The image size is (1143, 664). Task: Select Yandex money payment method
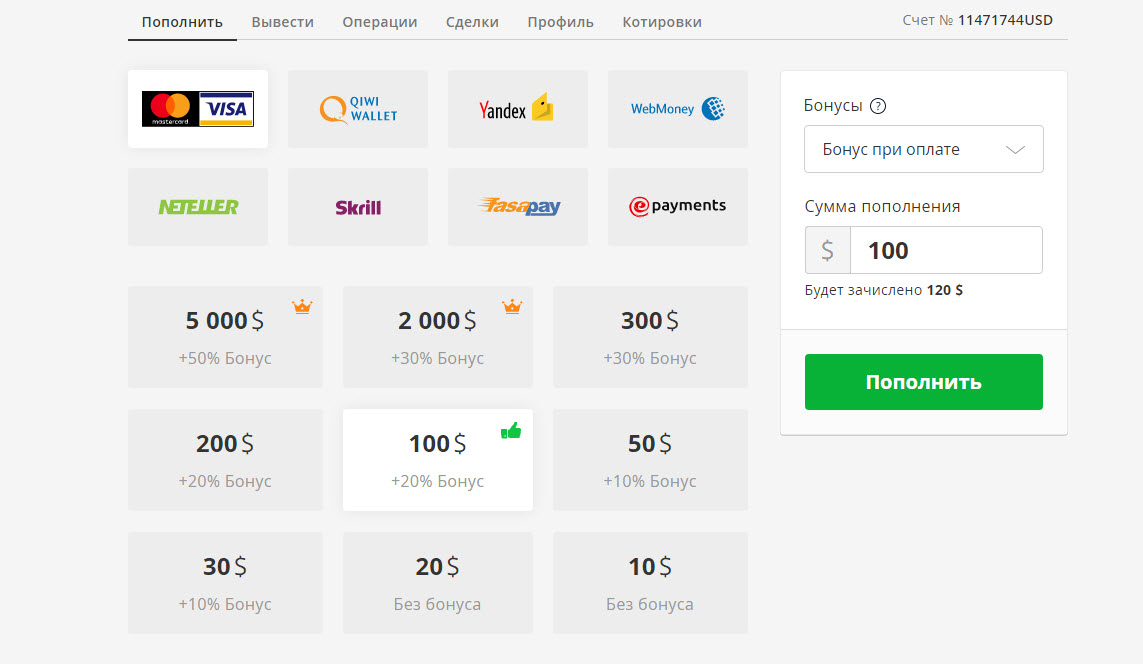517,109
